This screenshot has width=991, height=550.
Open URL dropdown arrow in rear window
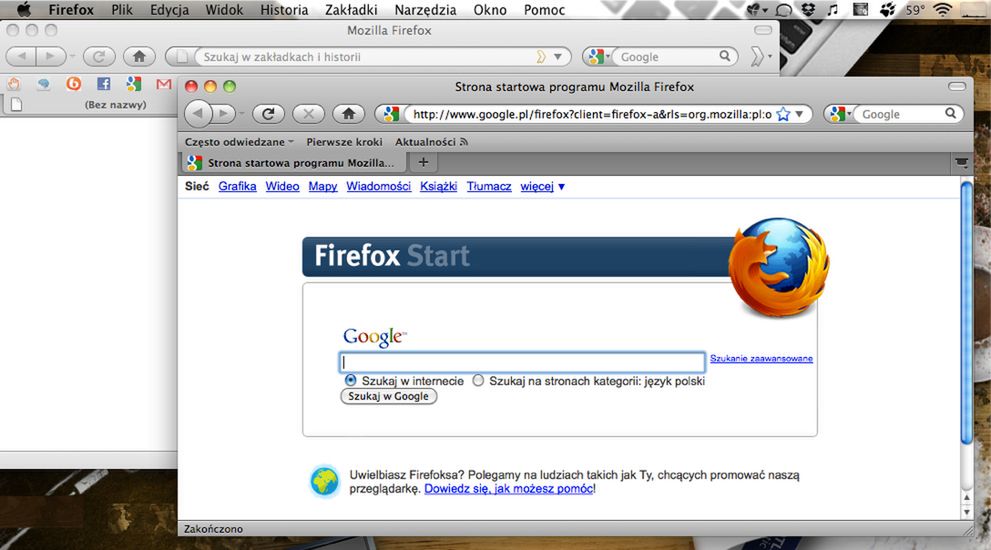pos(557,57)
